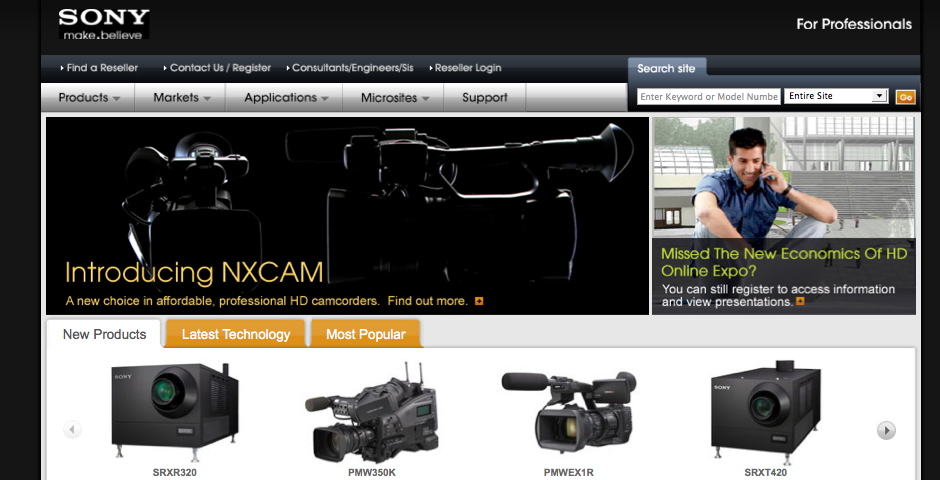The height and width of the screenshot is (480, 940).
Task: Open Contact Us / Register link
Action: click(x=218, y=68)
